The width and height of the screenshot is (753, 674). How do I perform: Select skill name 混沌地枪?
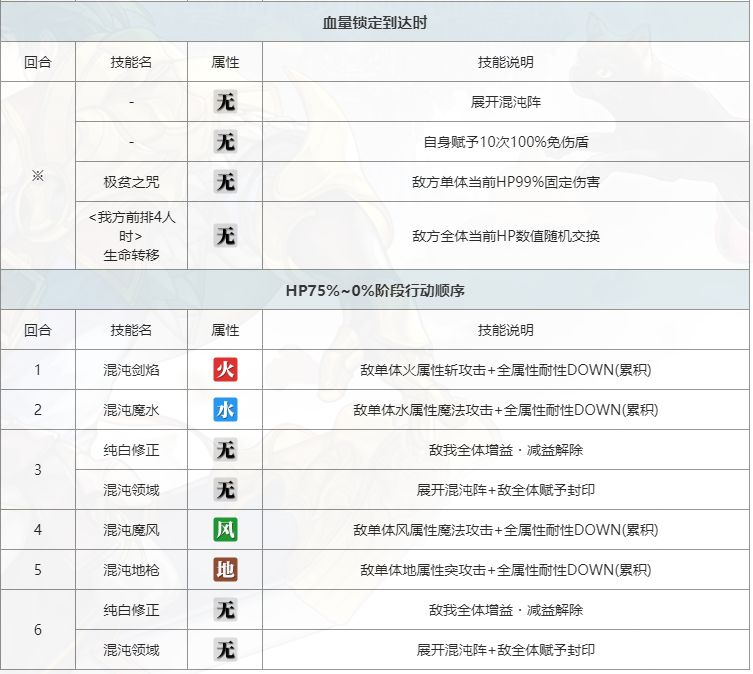(x=131, y=570)
